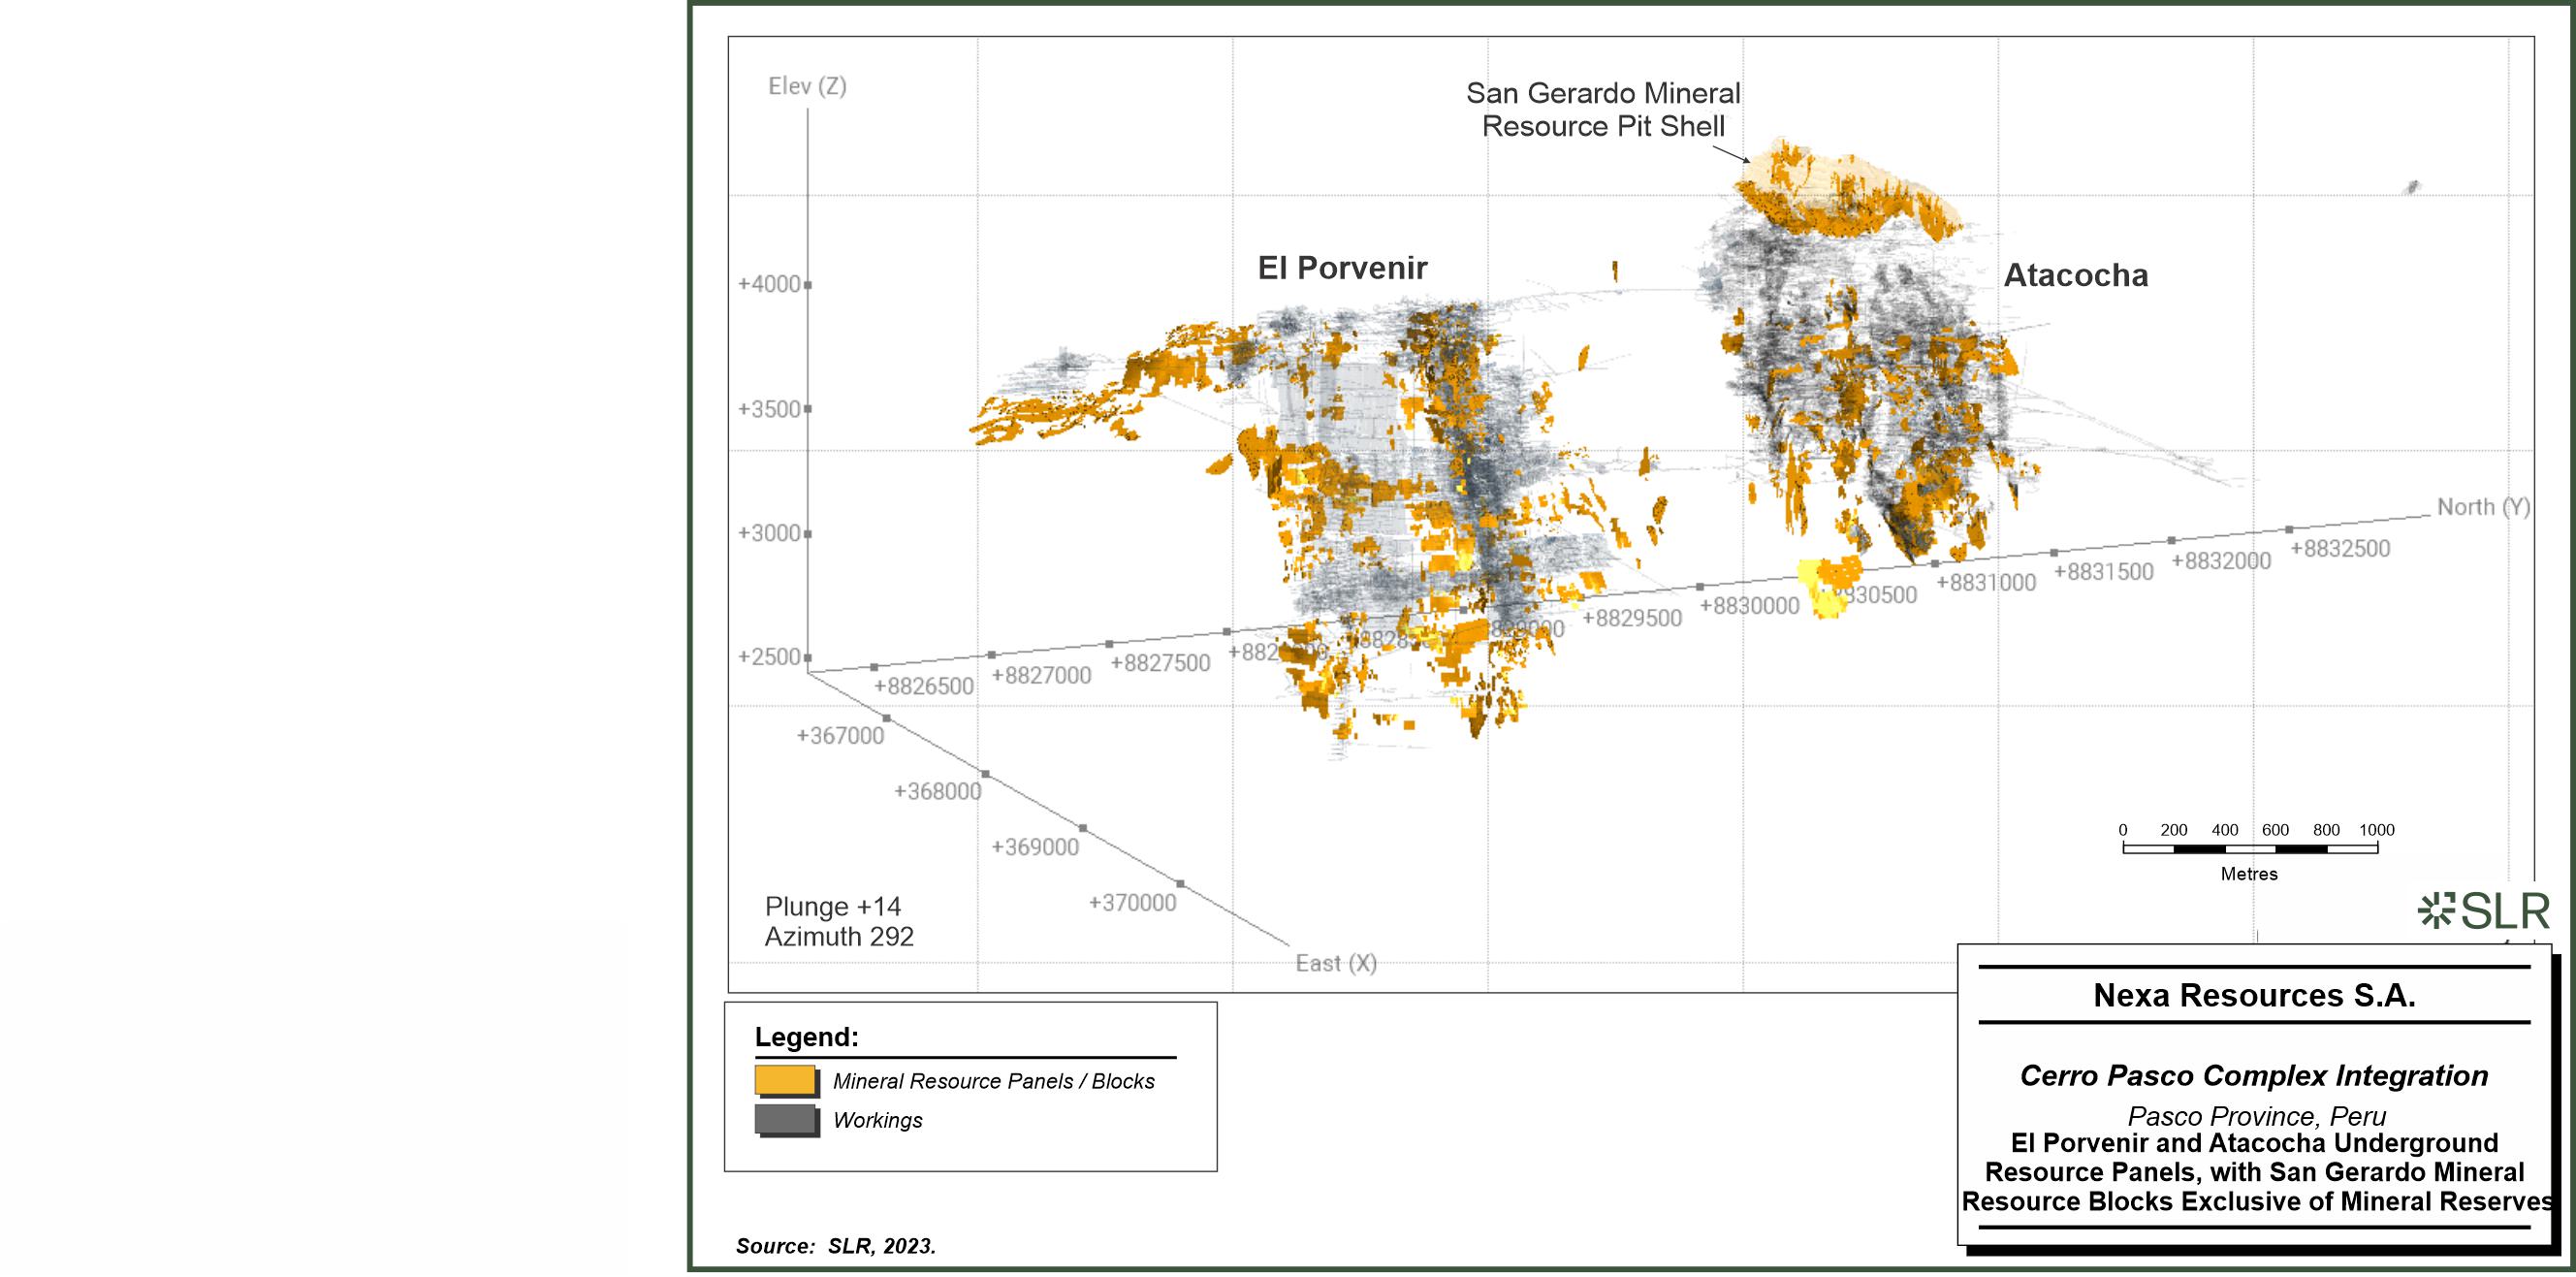Click the Atacocha label
The image size is (2576, 1277).
[x=2075, y=275]
